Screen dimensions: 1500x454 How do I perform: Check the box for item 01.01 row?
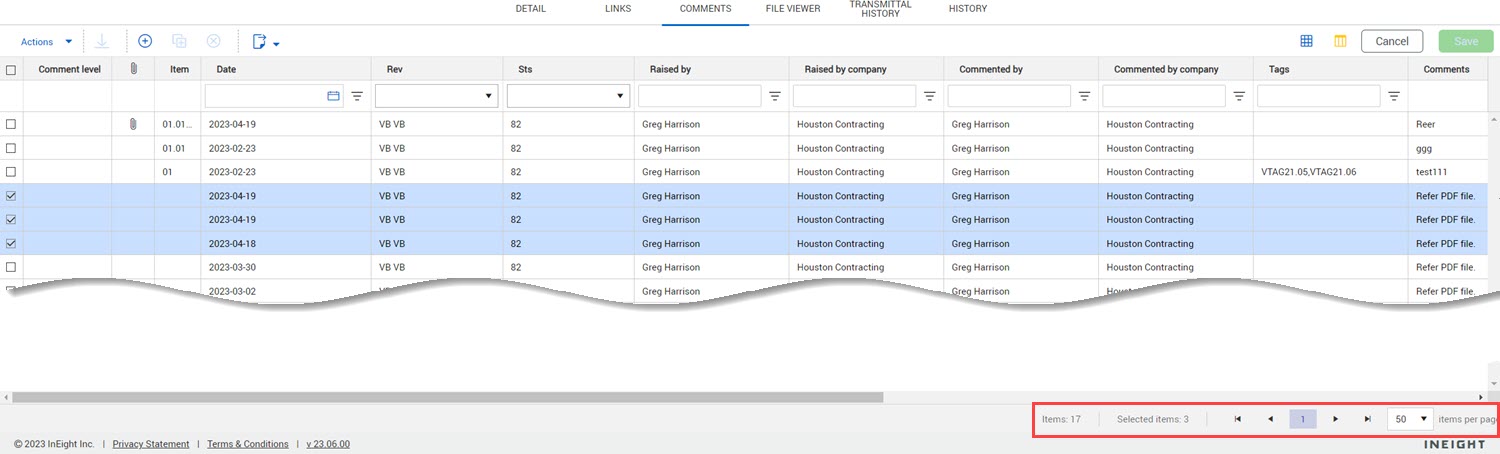[11, 148]
